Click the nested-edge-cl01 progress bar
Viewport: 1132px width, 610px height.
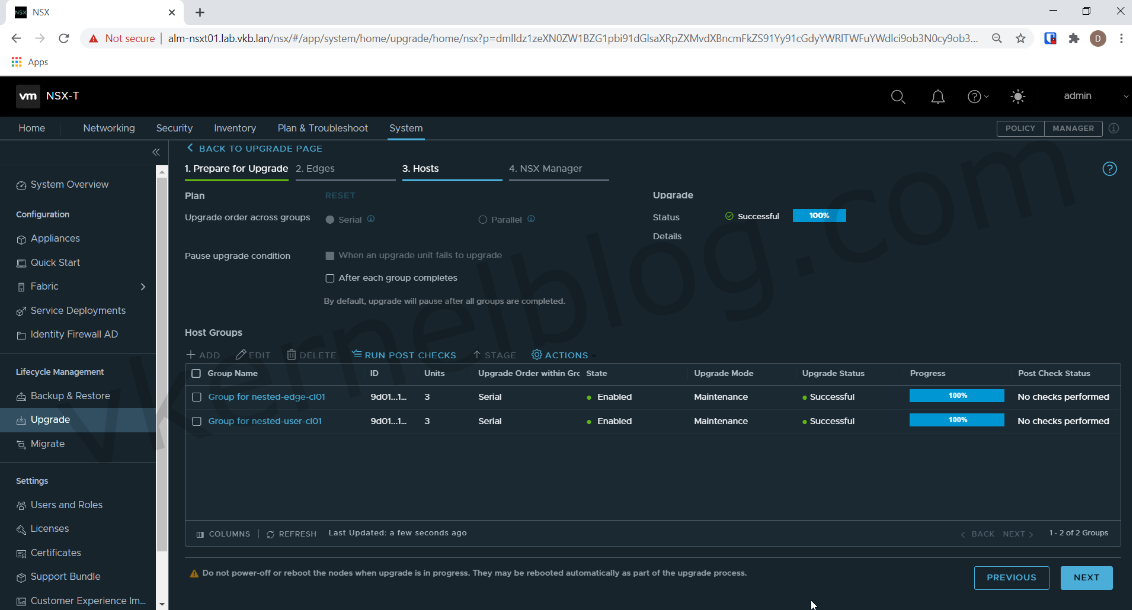tap(956, 396)
